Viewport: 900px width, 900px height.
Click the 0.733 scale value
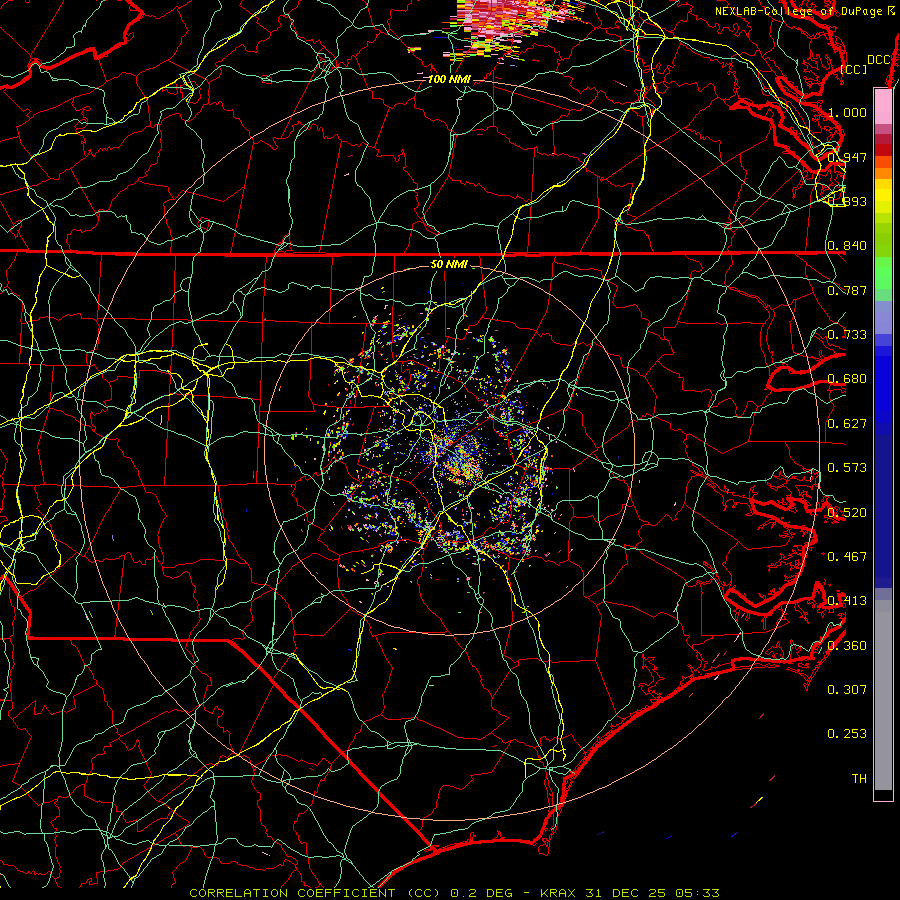[848, 335]
